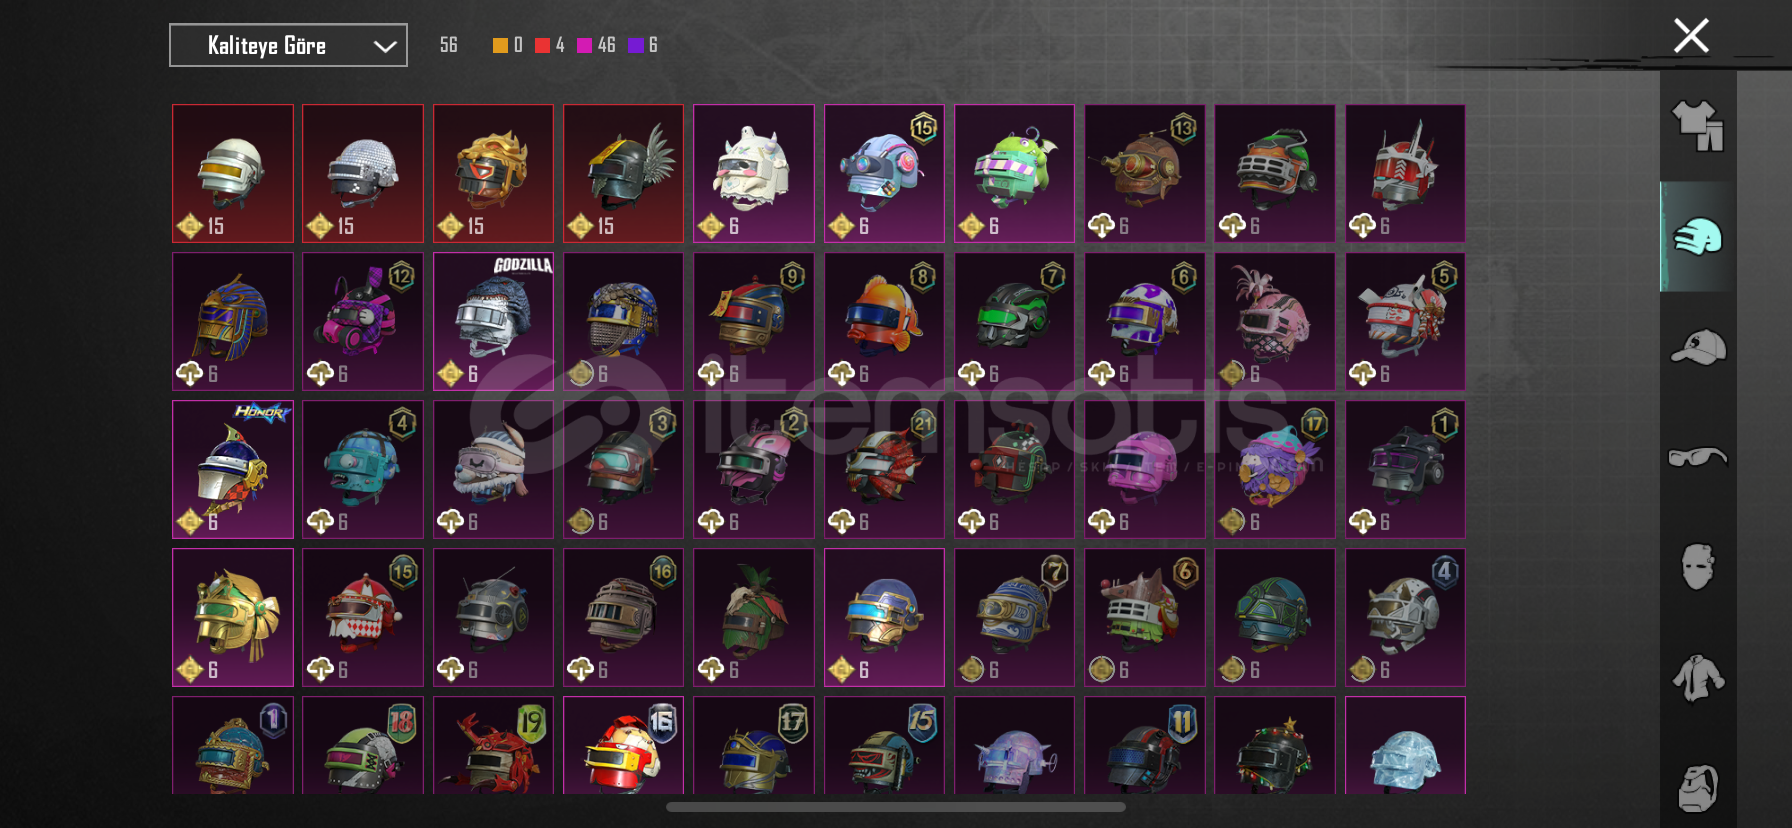Click the horizontal scrollbar at the bottom
The image size is (1792, 828).
point(896,807)
